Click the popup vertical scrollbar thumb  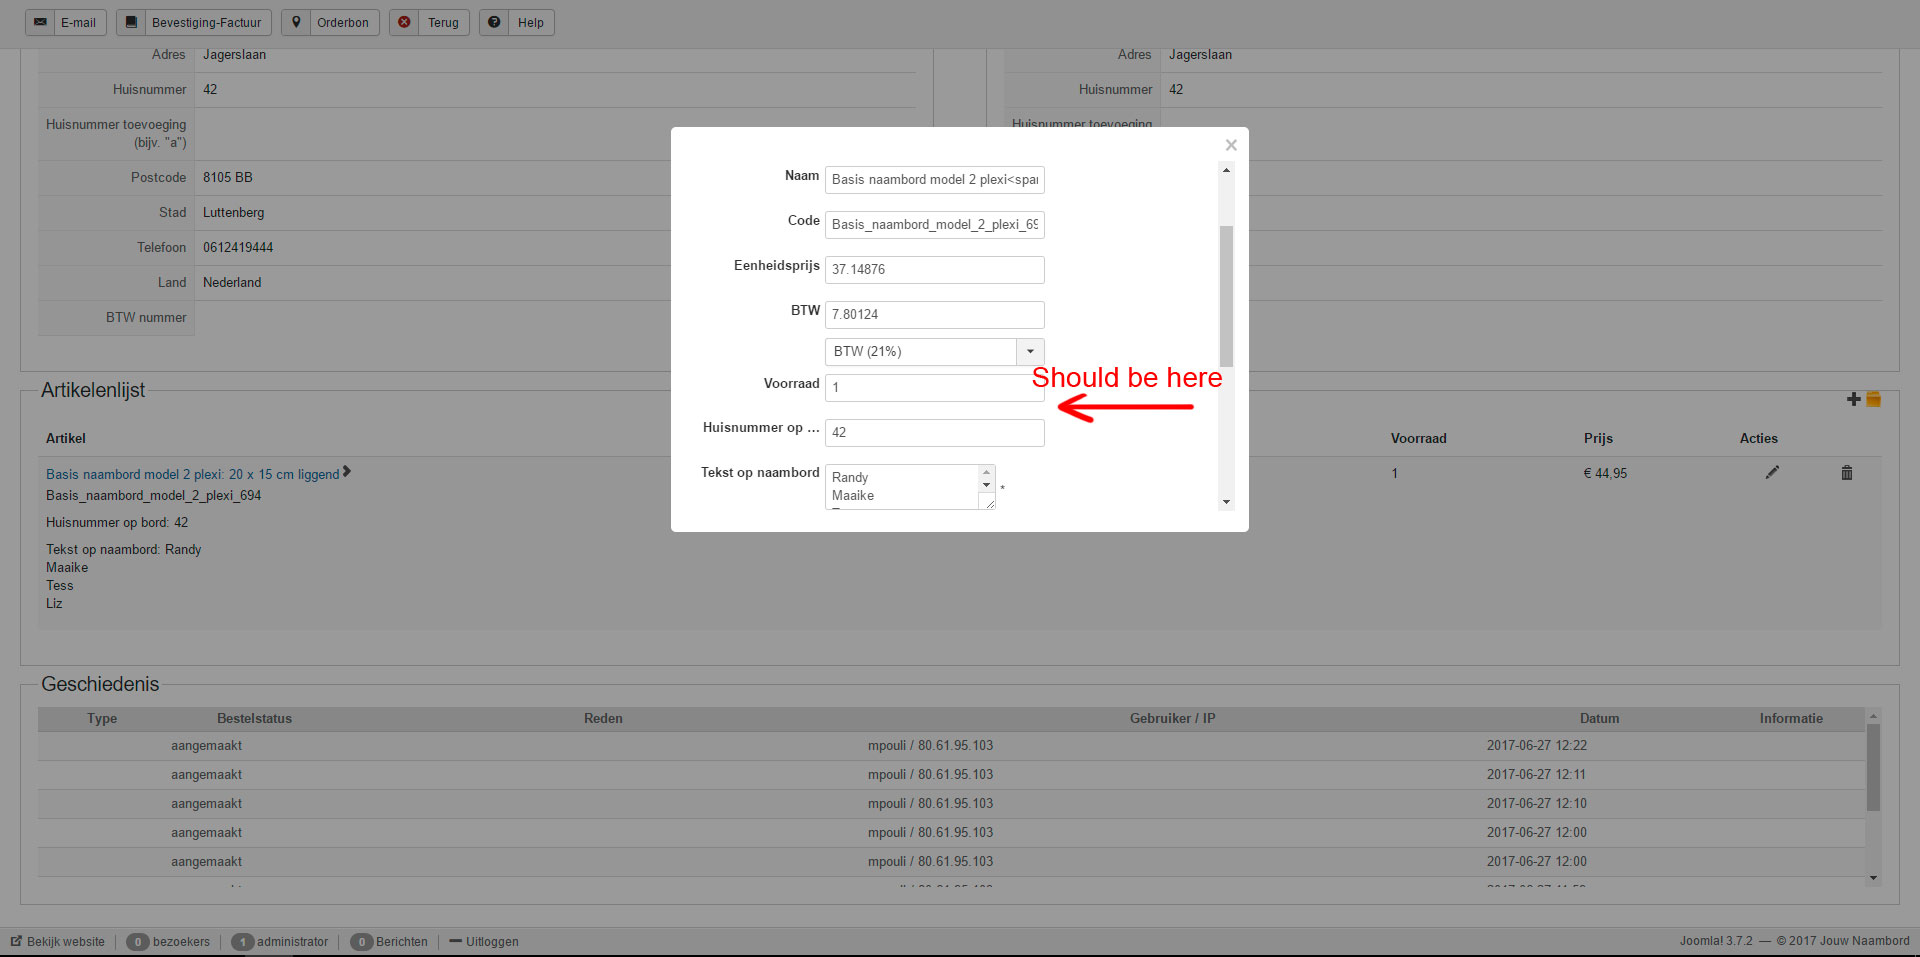point(1226,296)
